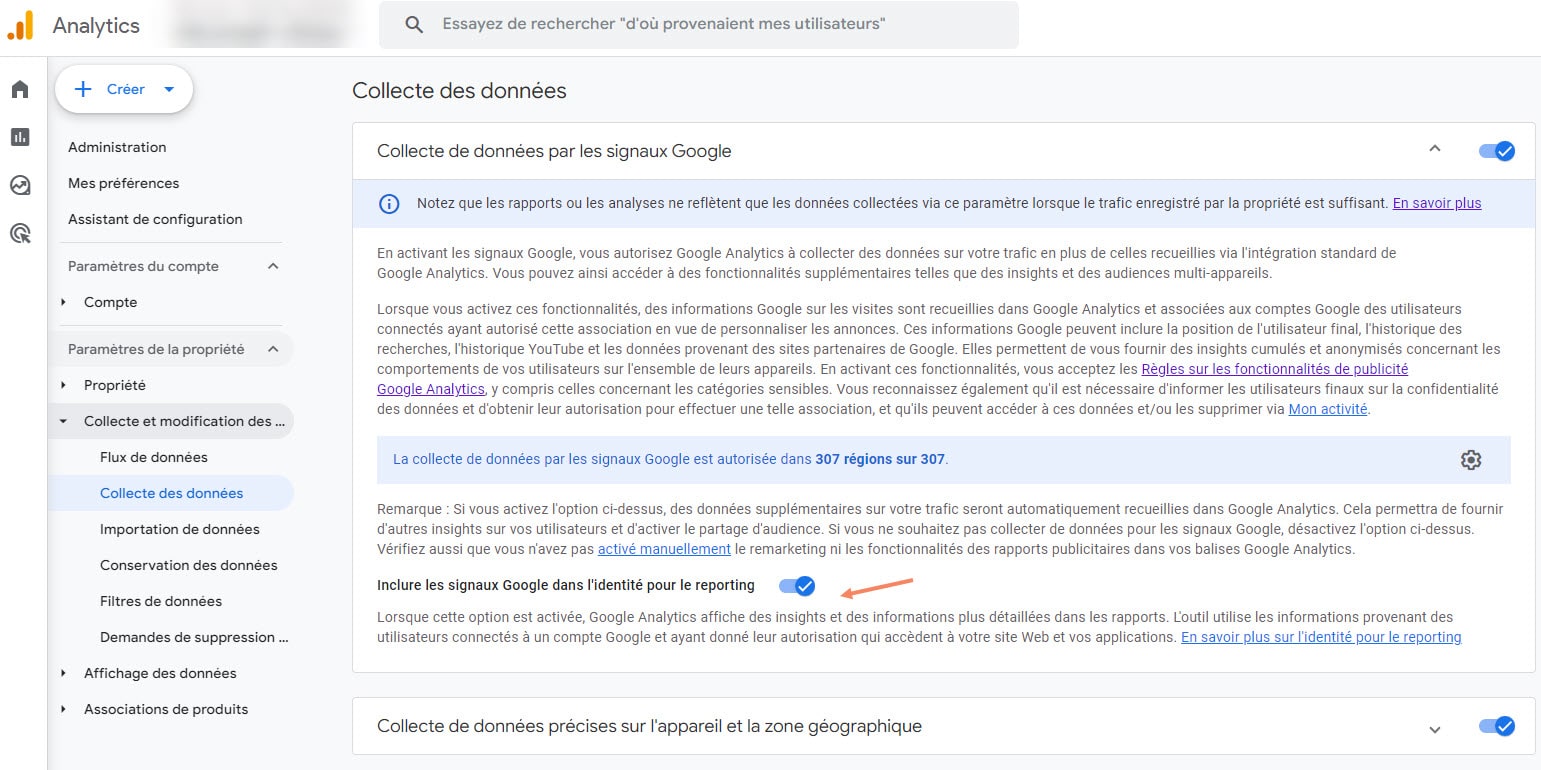Click the Google Analytics logo
This screenshot has height=770, width=1541.
[20, 25]
